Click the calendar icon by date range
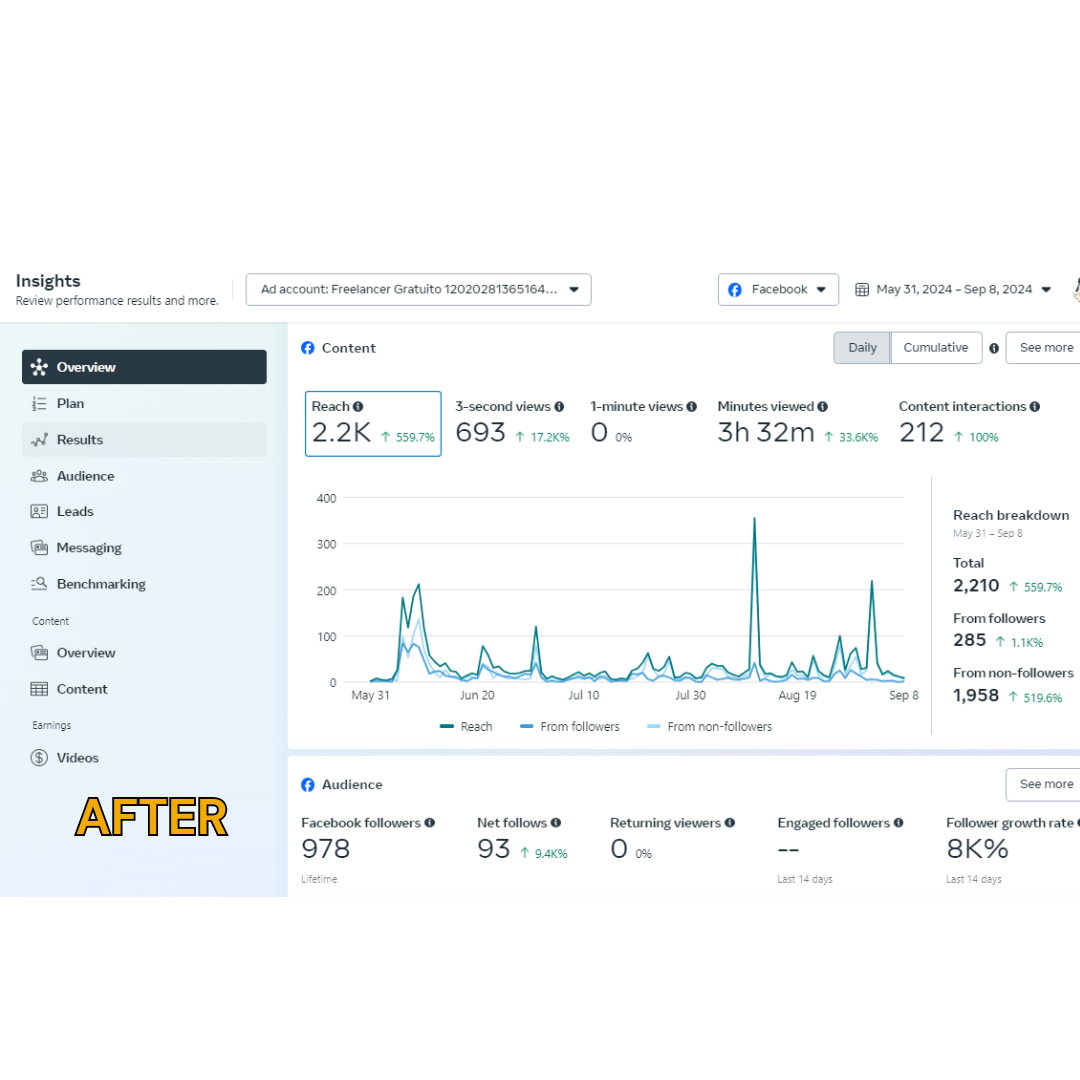The width and height of the screenshot is (1080, 1080). [x=862, y=289]
